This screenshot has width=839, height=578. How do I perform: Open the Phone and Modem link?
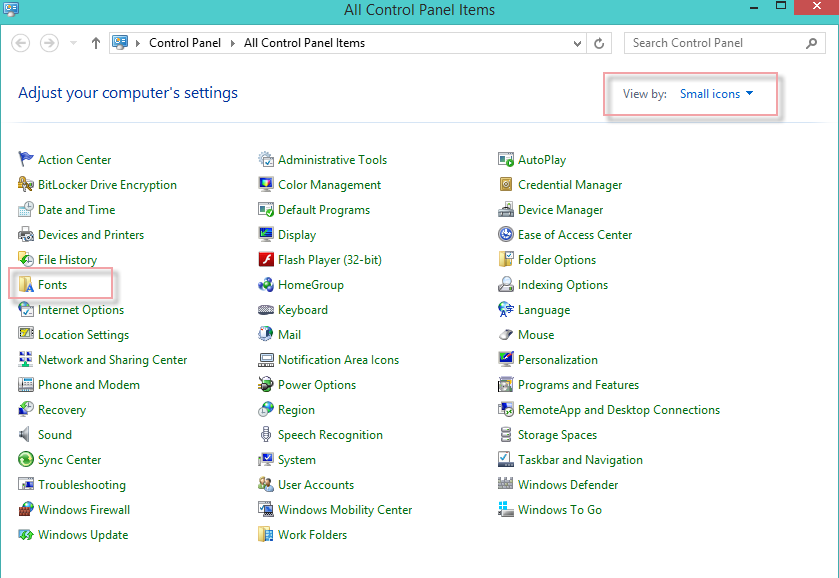[x=89, y=385]
